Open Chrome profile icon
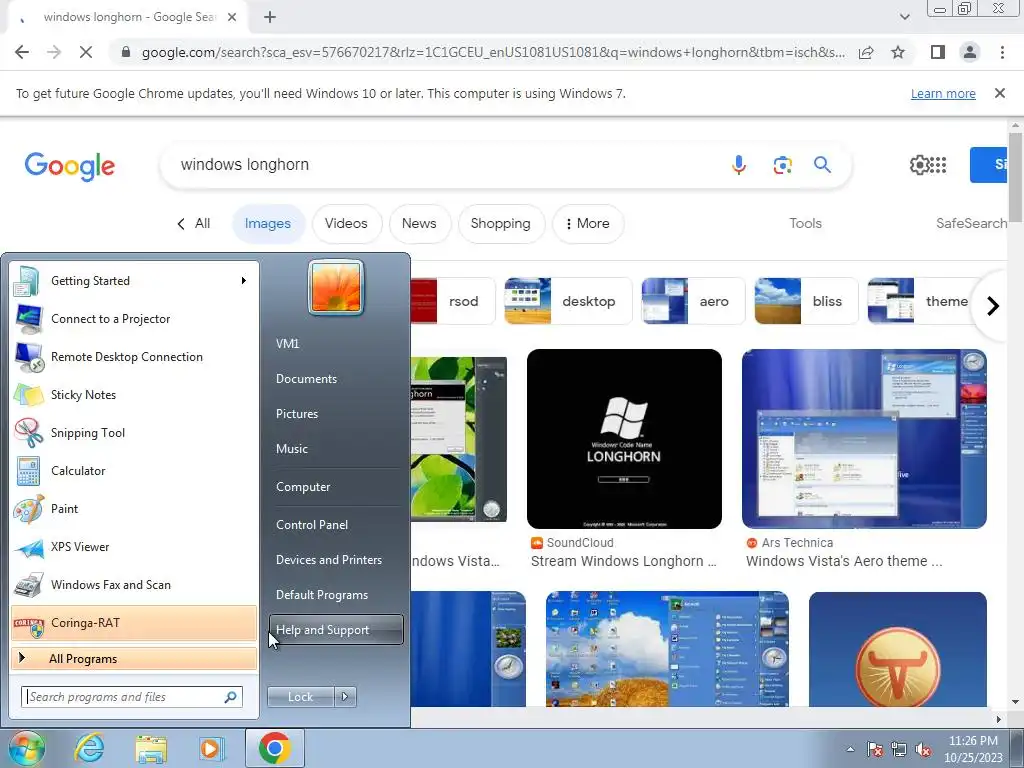1024x768 pixels. pyautogui.click(x=970, y=52)
